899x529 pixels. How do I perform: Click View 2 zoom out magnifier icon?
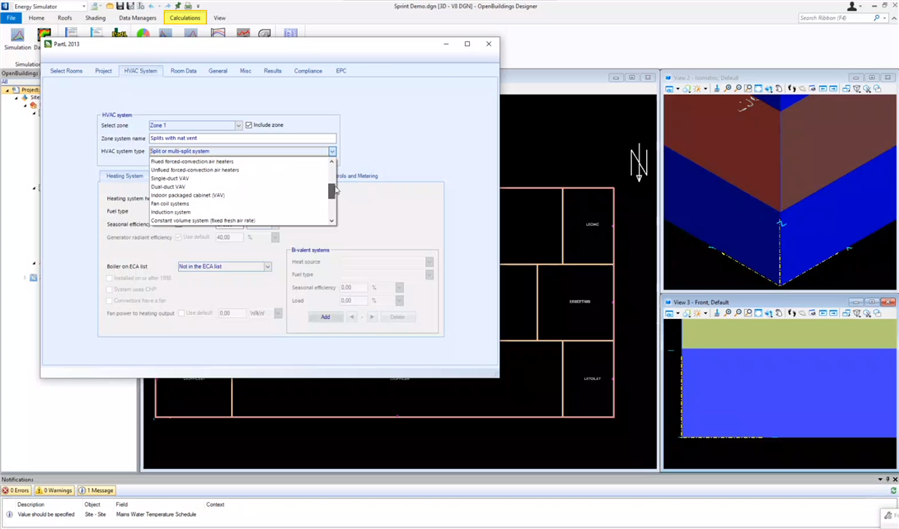pyautogui.click(x=738, y=88)
